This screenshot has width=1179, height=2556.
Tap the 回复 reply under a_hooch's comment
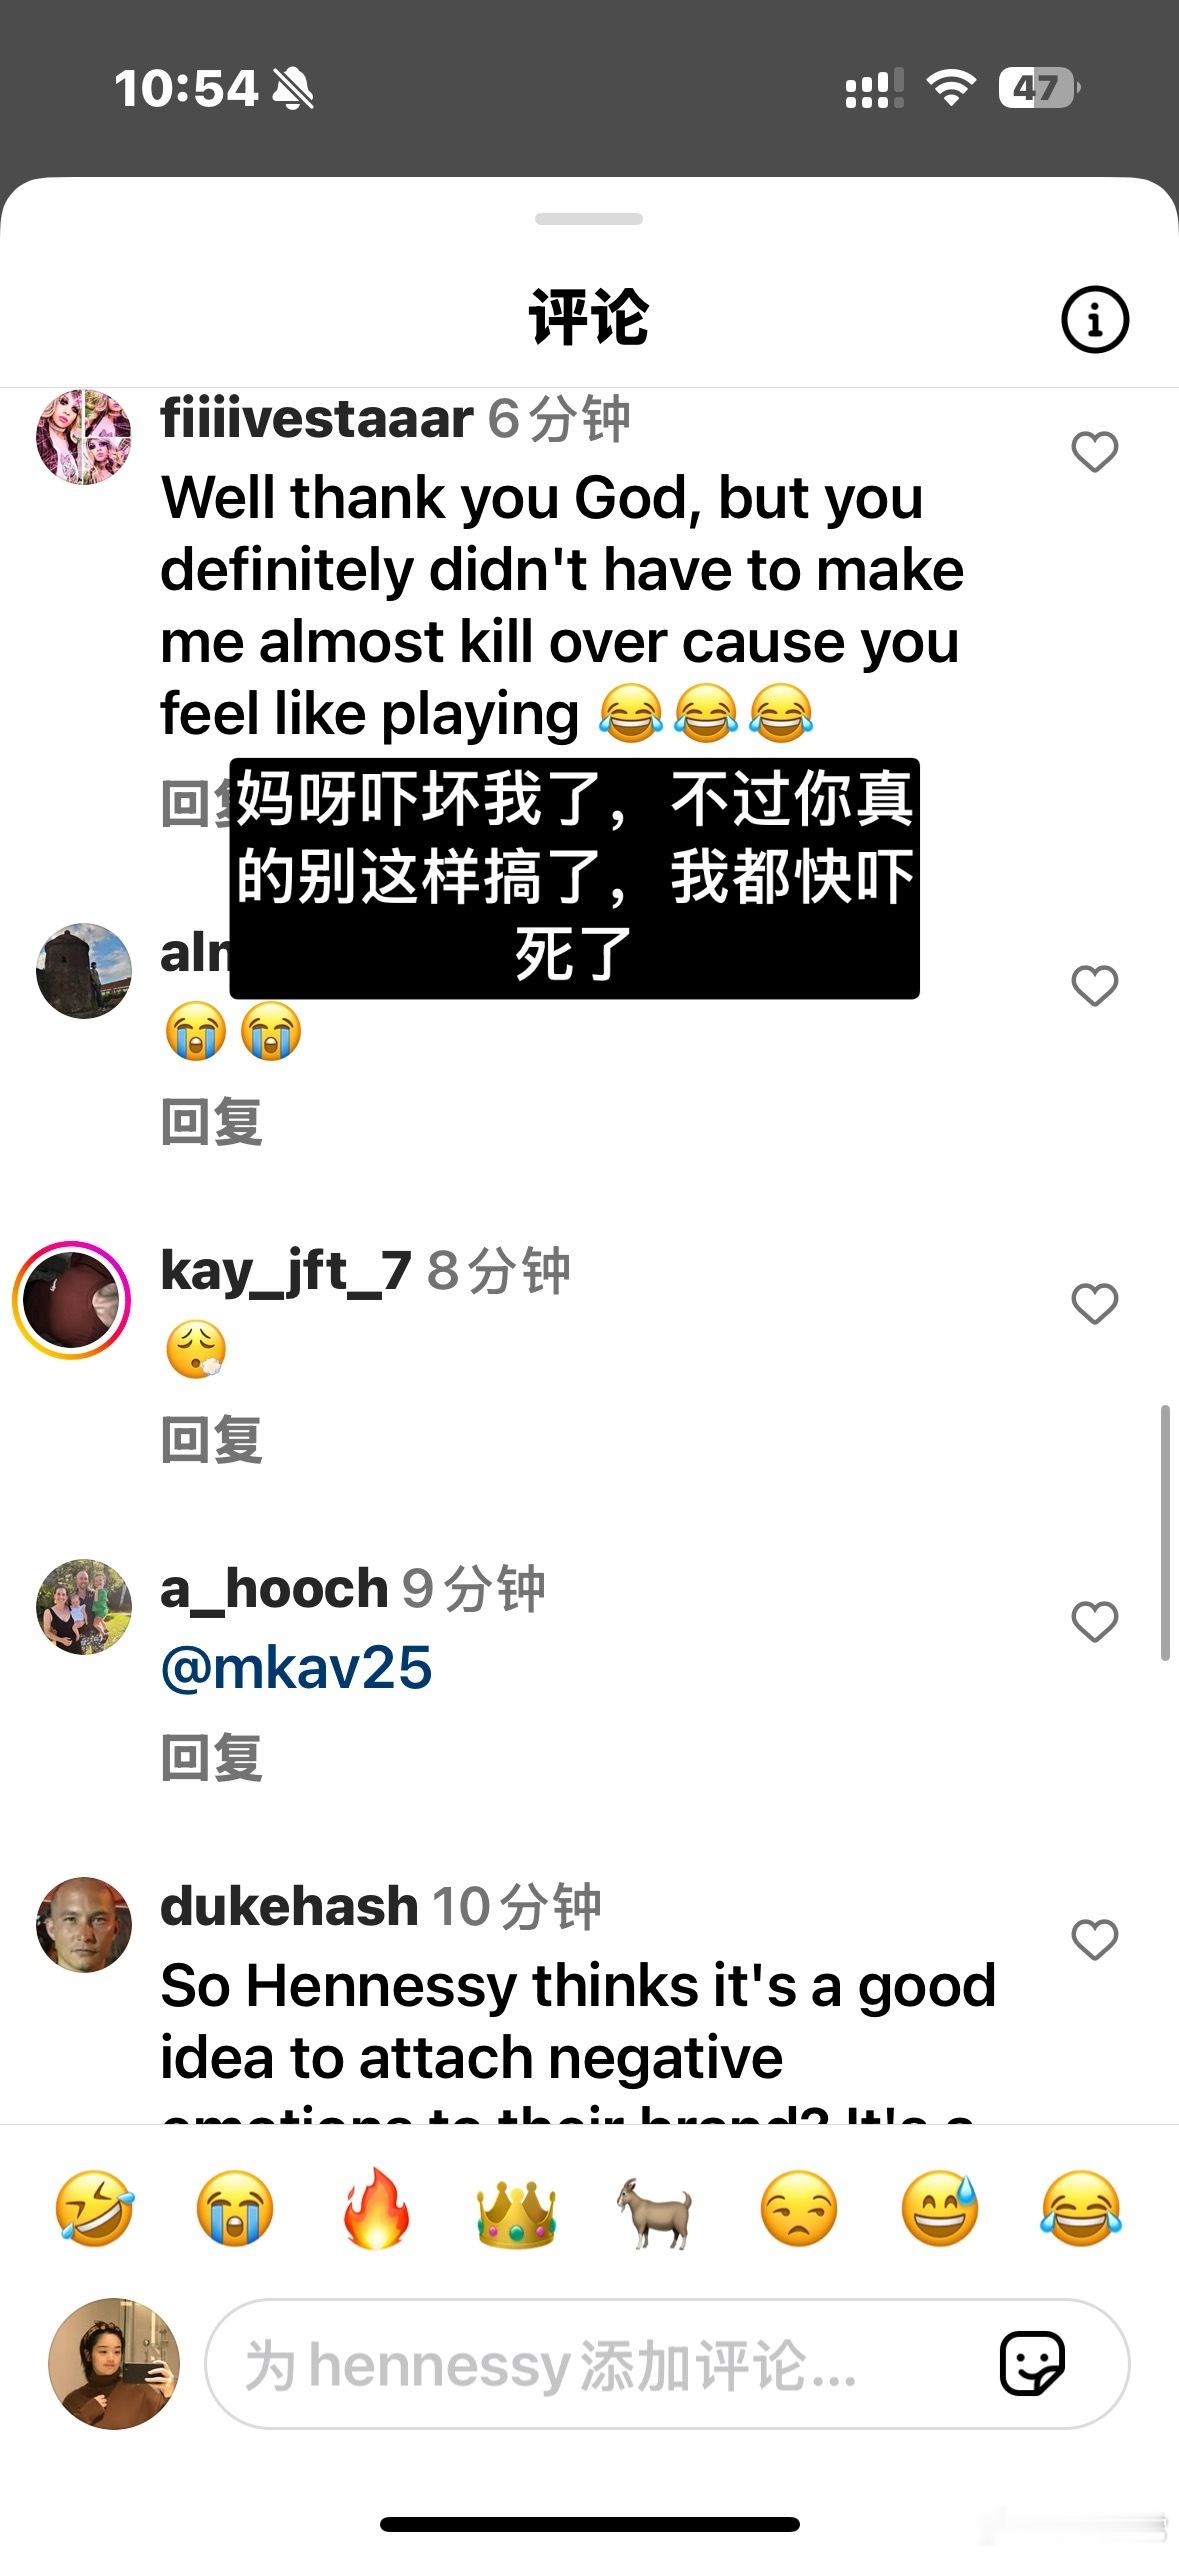click(212, 1757)
